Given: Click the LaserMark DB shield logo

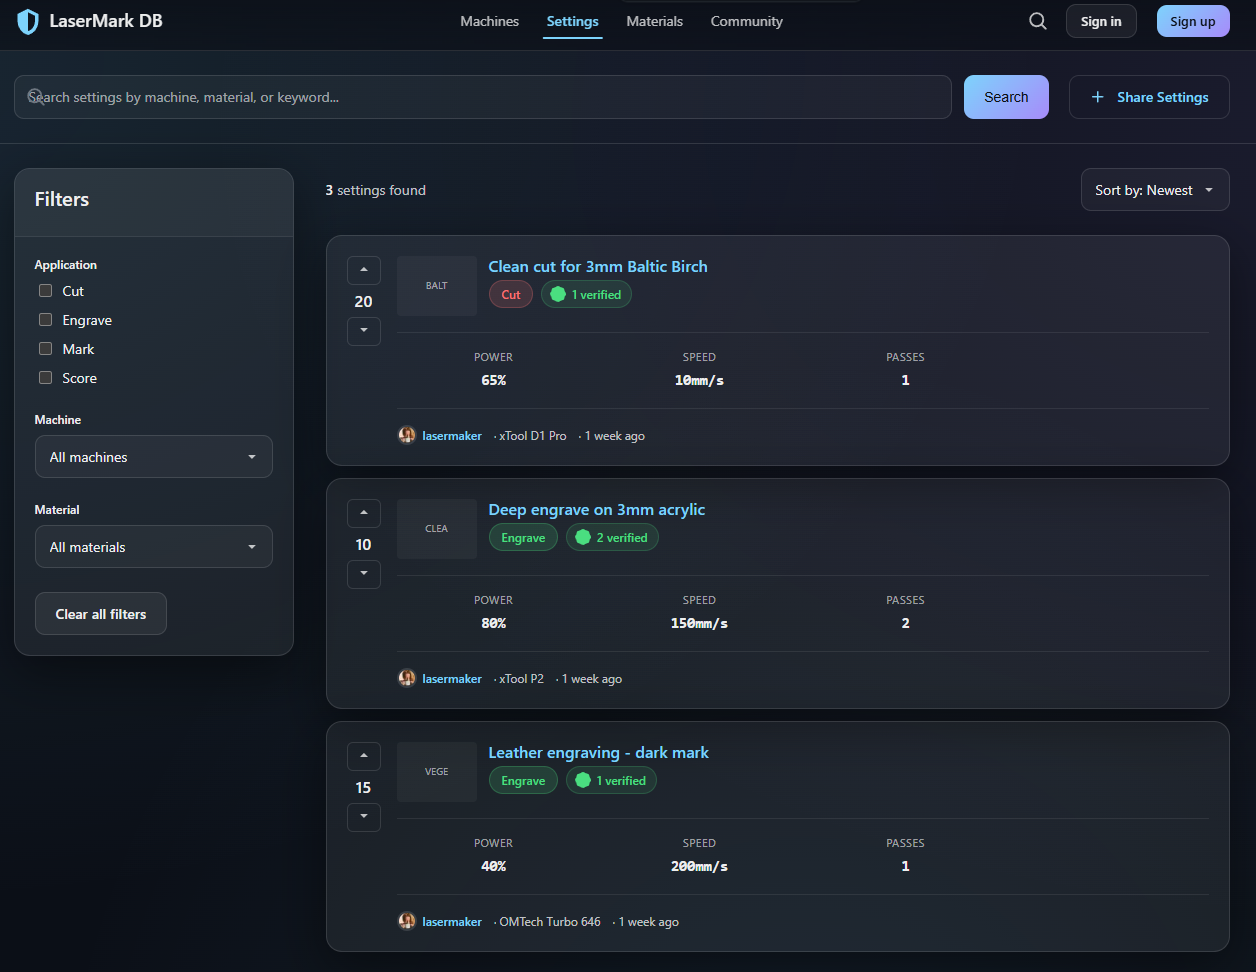Looking at the screenshot, I should click(28, 21).
